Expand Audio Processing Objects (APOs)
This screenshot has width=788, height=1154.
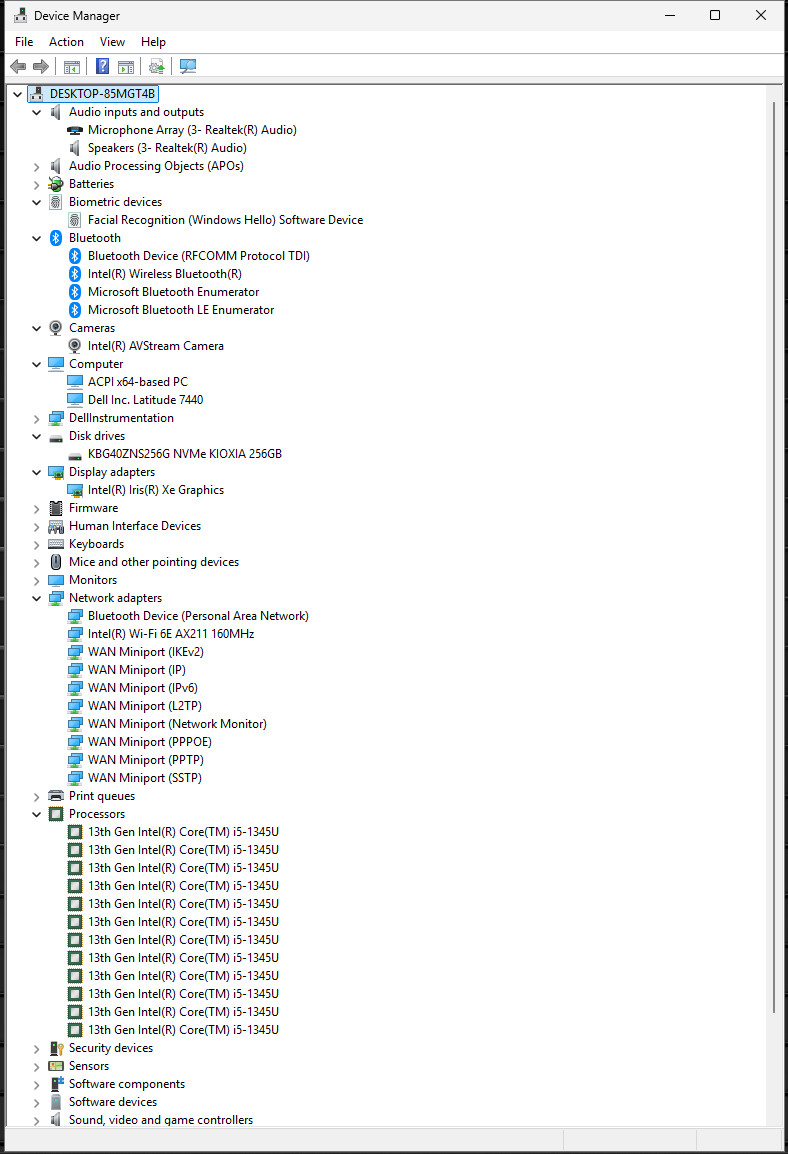pos(37,166)
